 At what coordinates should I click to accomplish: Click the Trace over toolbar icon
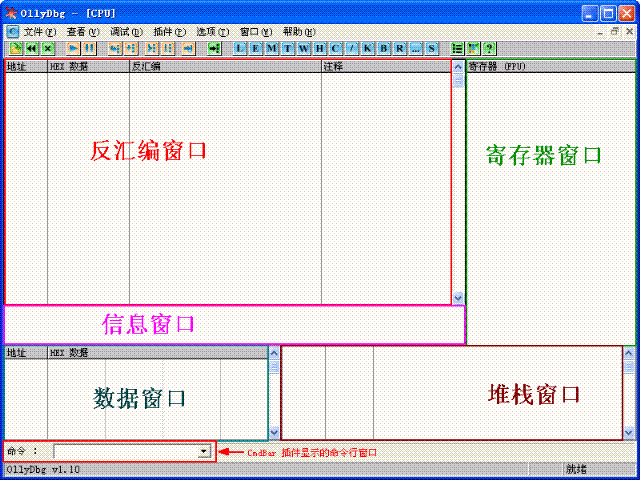click(x=167, y=49)
